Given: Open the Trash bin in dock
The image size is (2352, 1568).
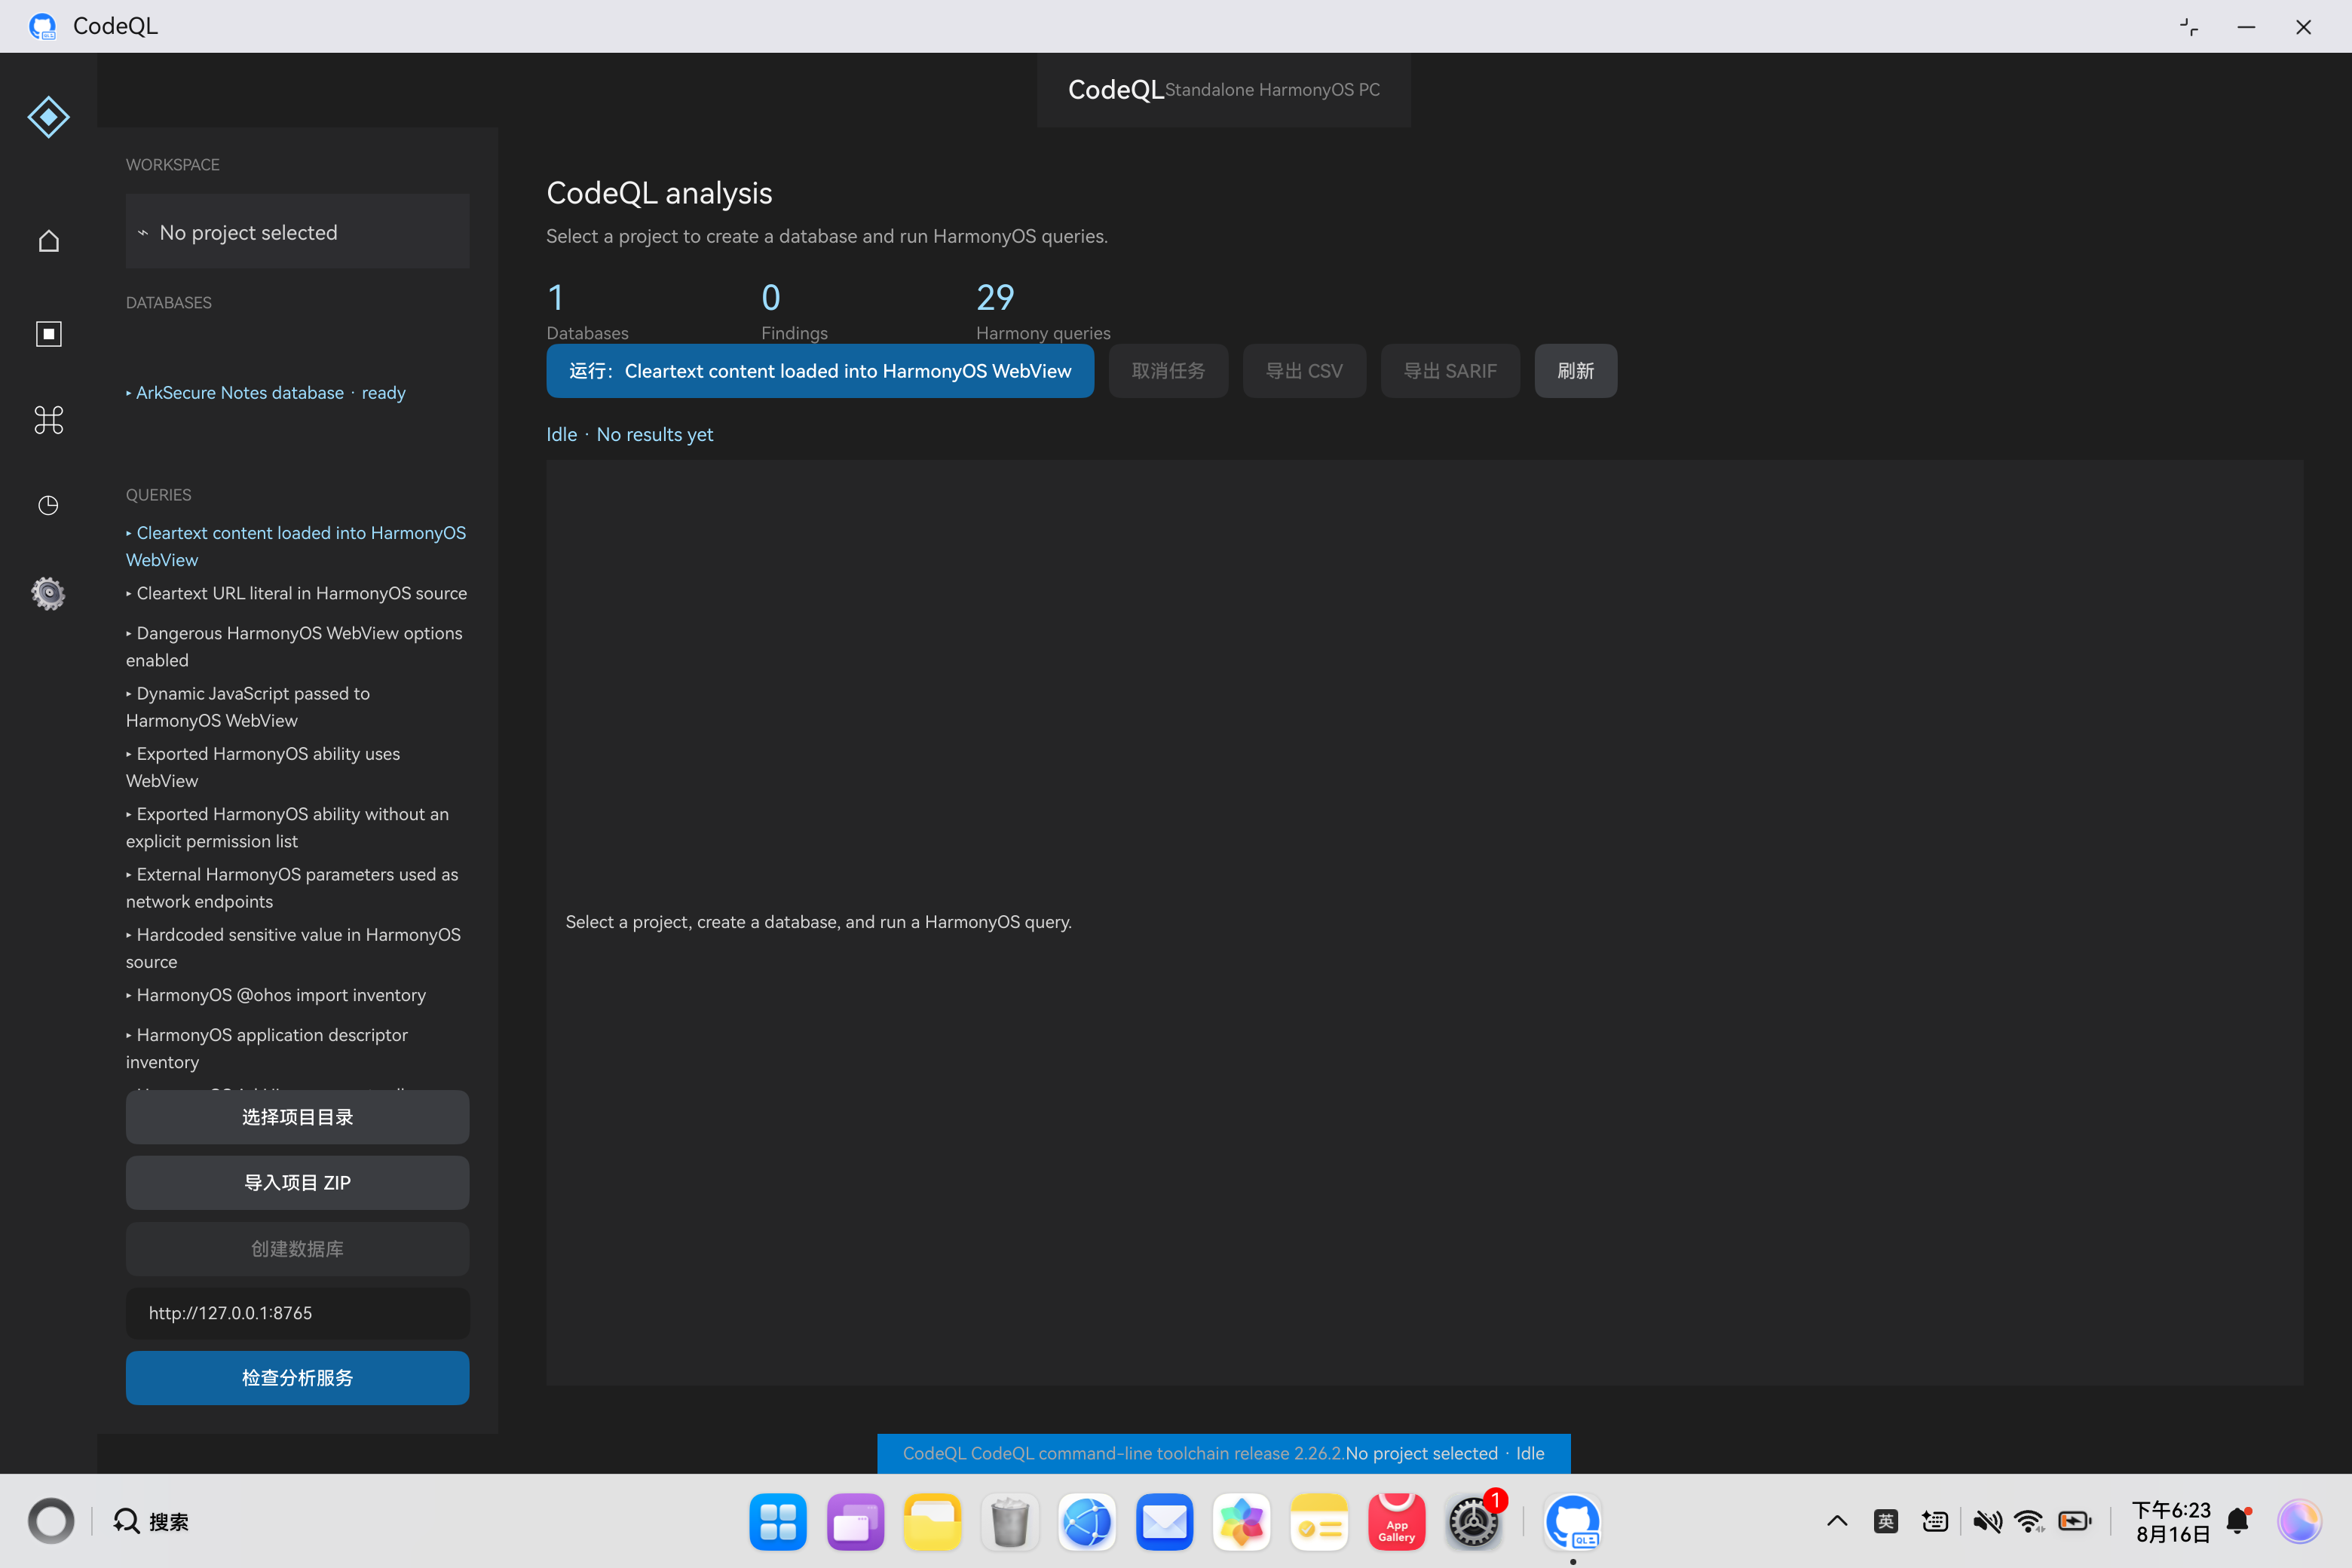Looking at the screenshot, I should click(x=1010, y=1522).
